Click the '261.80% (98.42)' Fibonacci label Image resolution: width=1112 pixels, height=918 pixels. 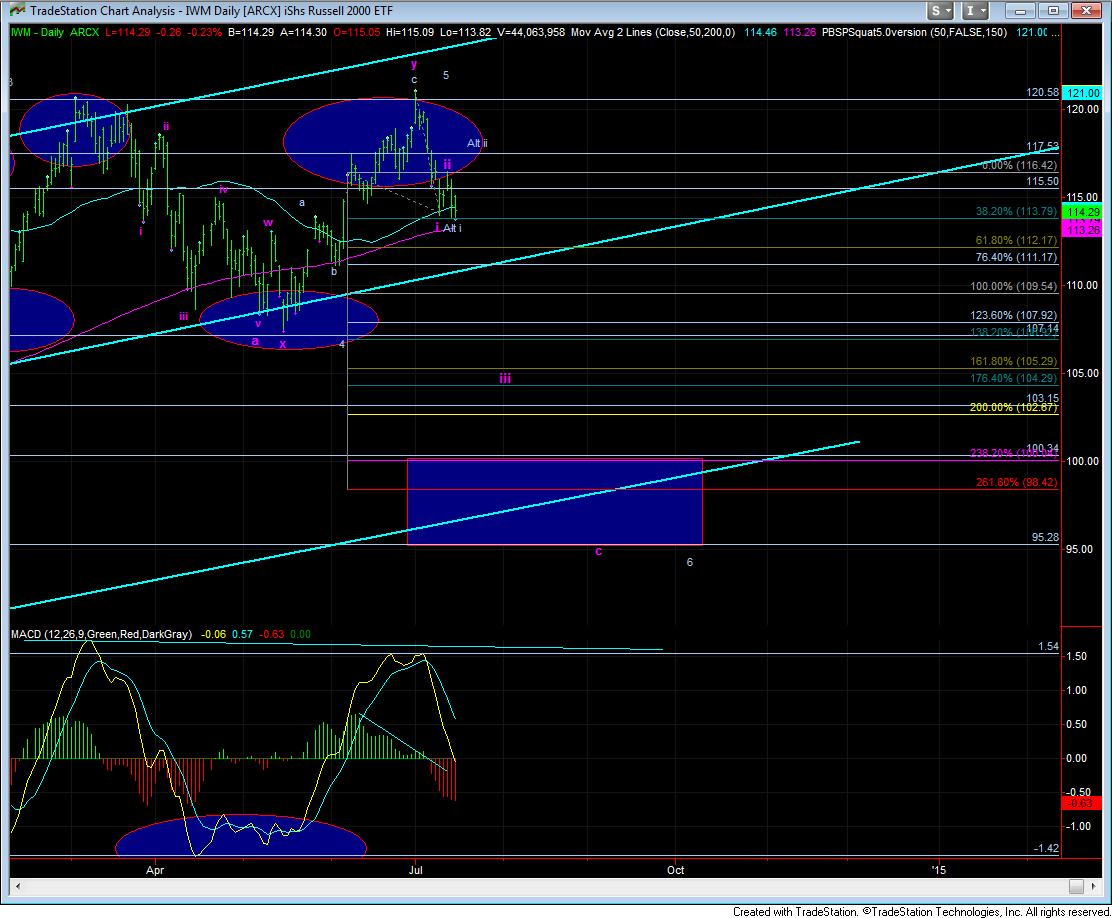(x=1016, y=482)
